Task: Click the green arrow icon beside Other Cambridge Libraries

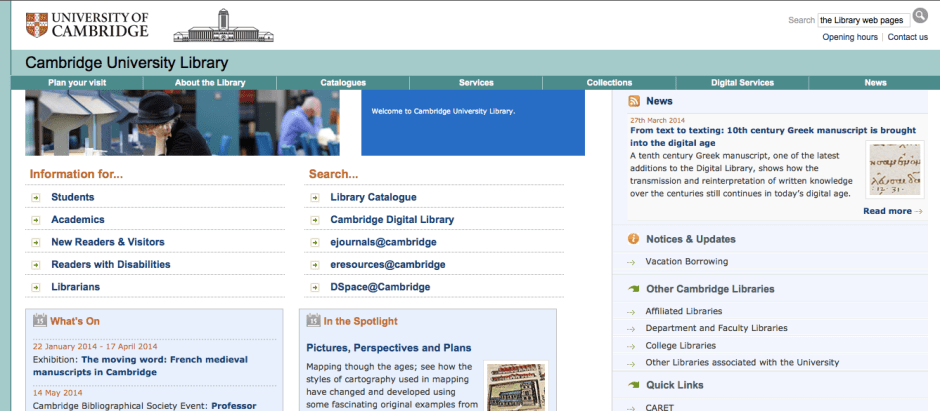Action: tap(633, 289)
